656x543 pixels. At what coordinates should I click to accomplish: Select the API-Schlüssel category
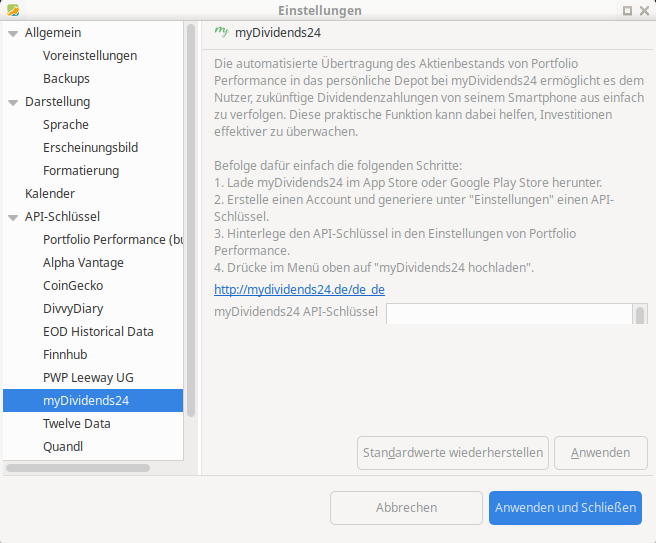click(62, 217)
